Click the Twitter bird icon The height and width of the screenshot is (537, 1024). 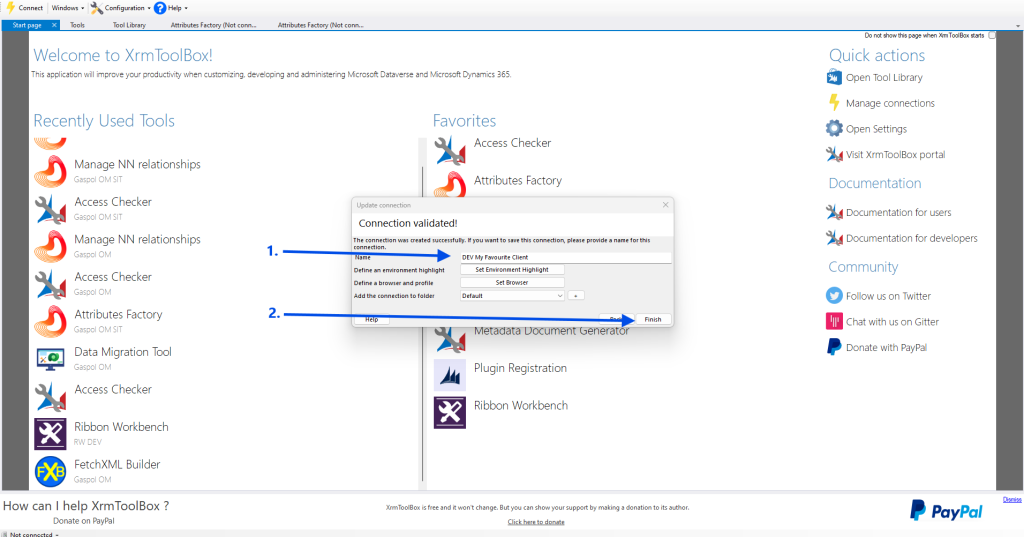(x=834, y=295)
